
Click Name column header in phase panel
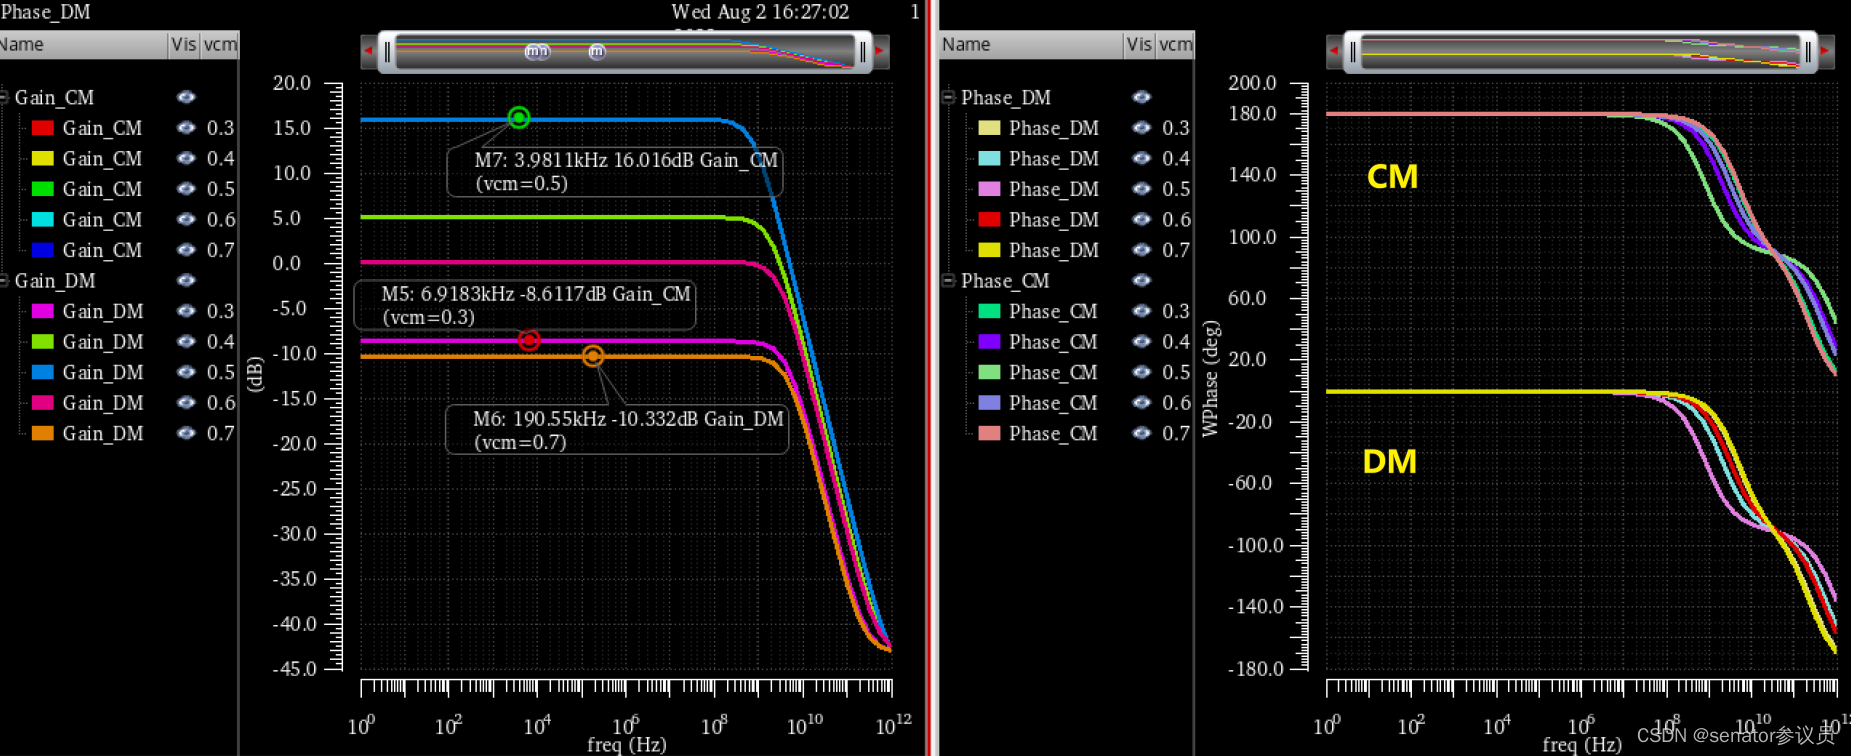[x=1031, y=45]
